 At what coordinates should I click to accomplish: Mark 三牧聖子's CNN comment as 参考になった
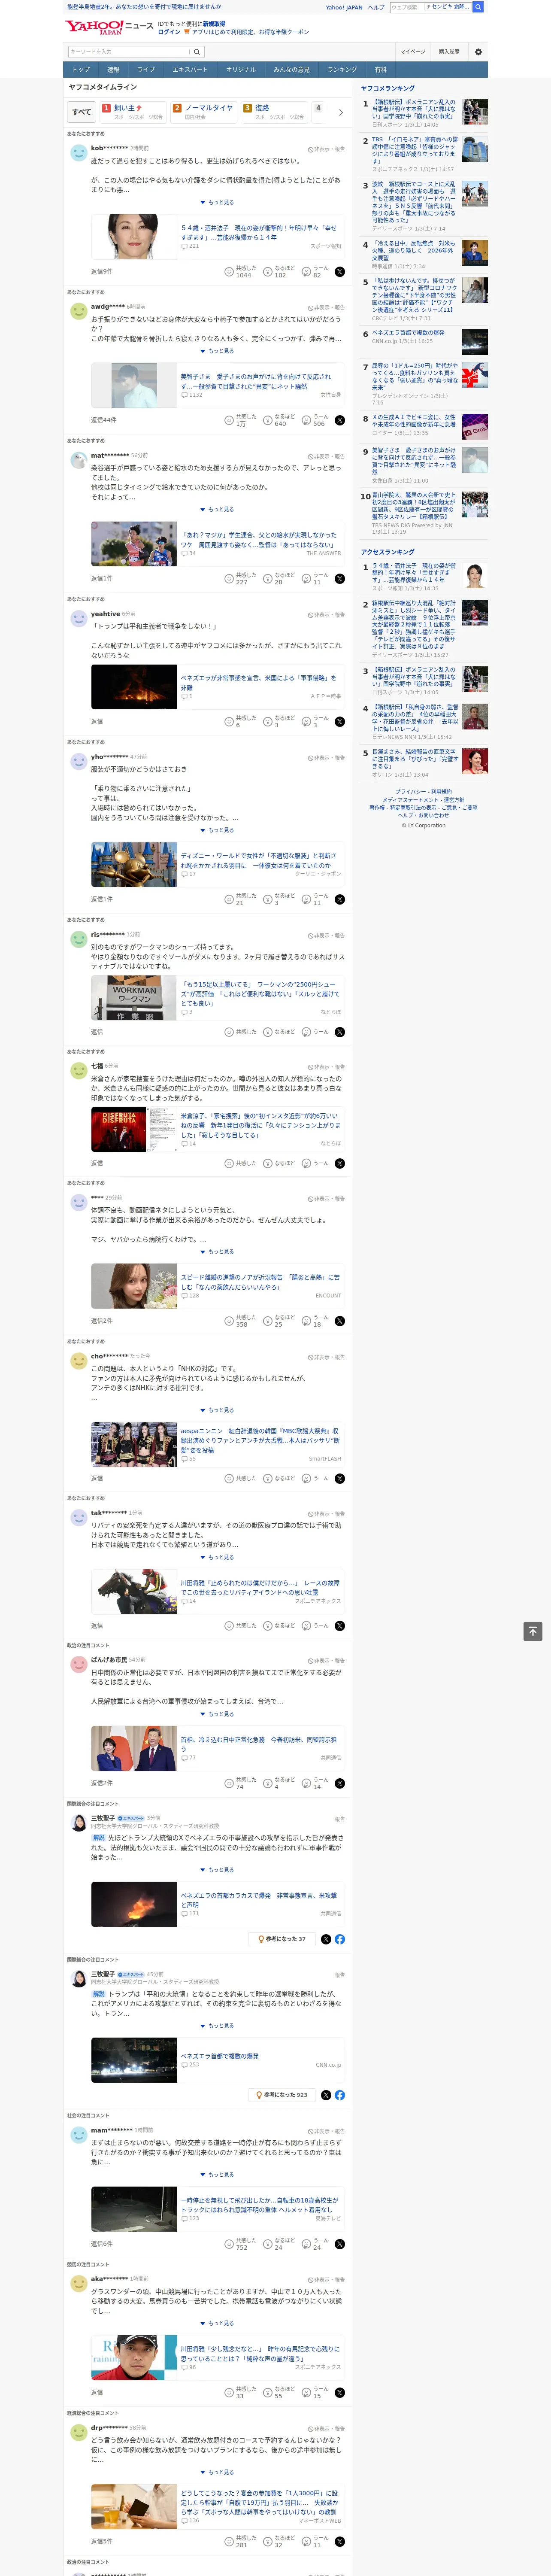[281, 2095]
